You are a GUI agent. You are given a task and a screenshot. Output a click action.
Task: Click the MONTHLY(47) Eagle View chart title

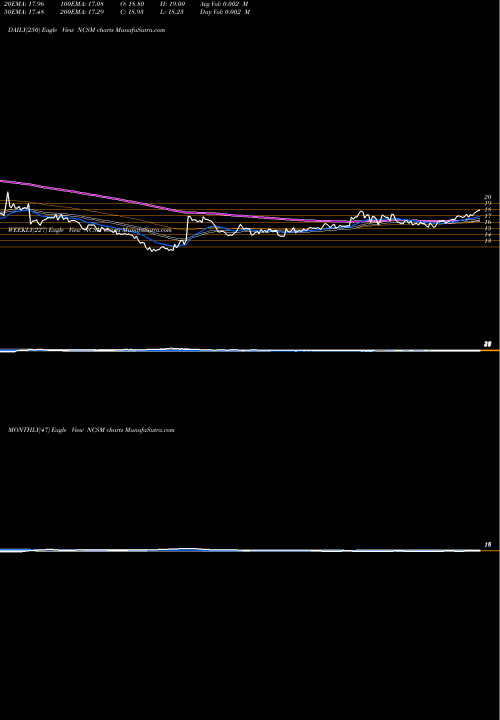pyautogui.click(x=91, y=430)
